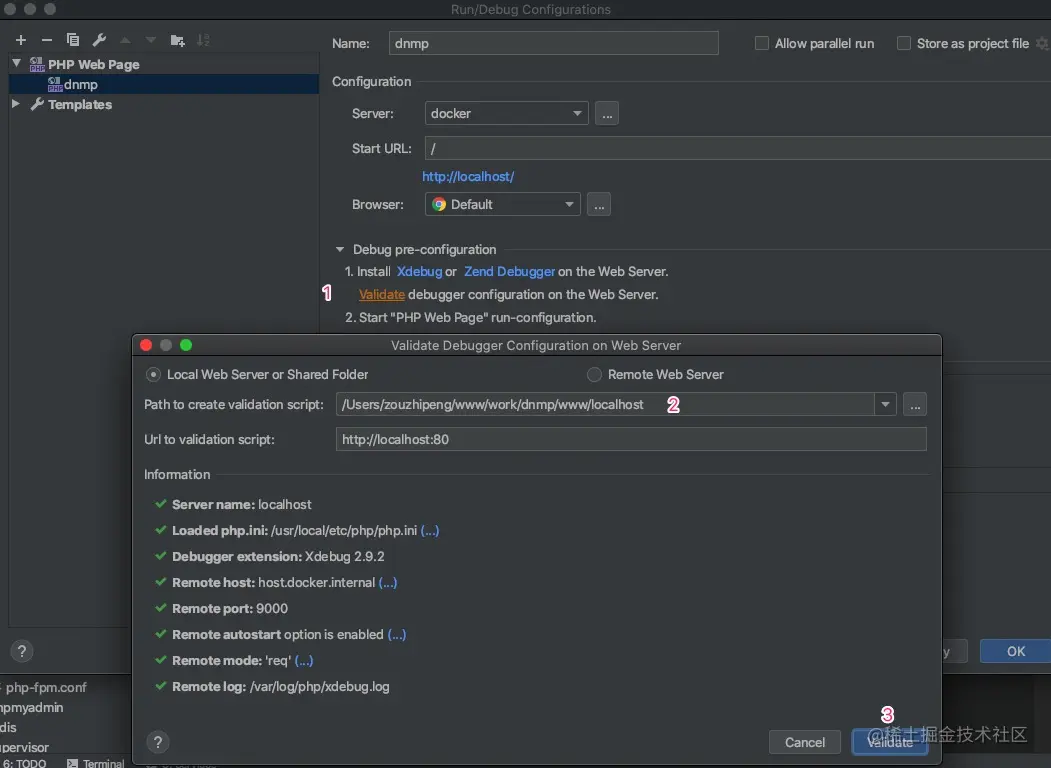
Task: Click Validate button in dialog
Action: (889, 742)
